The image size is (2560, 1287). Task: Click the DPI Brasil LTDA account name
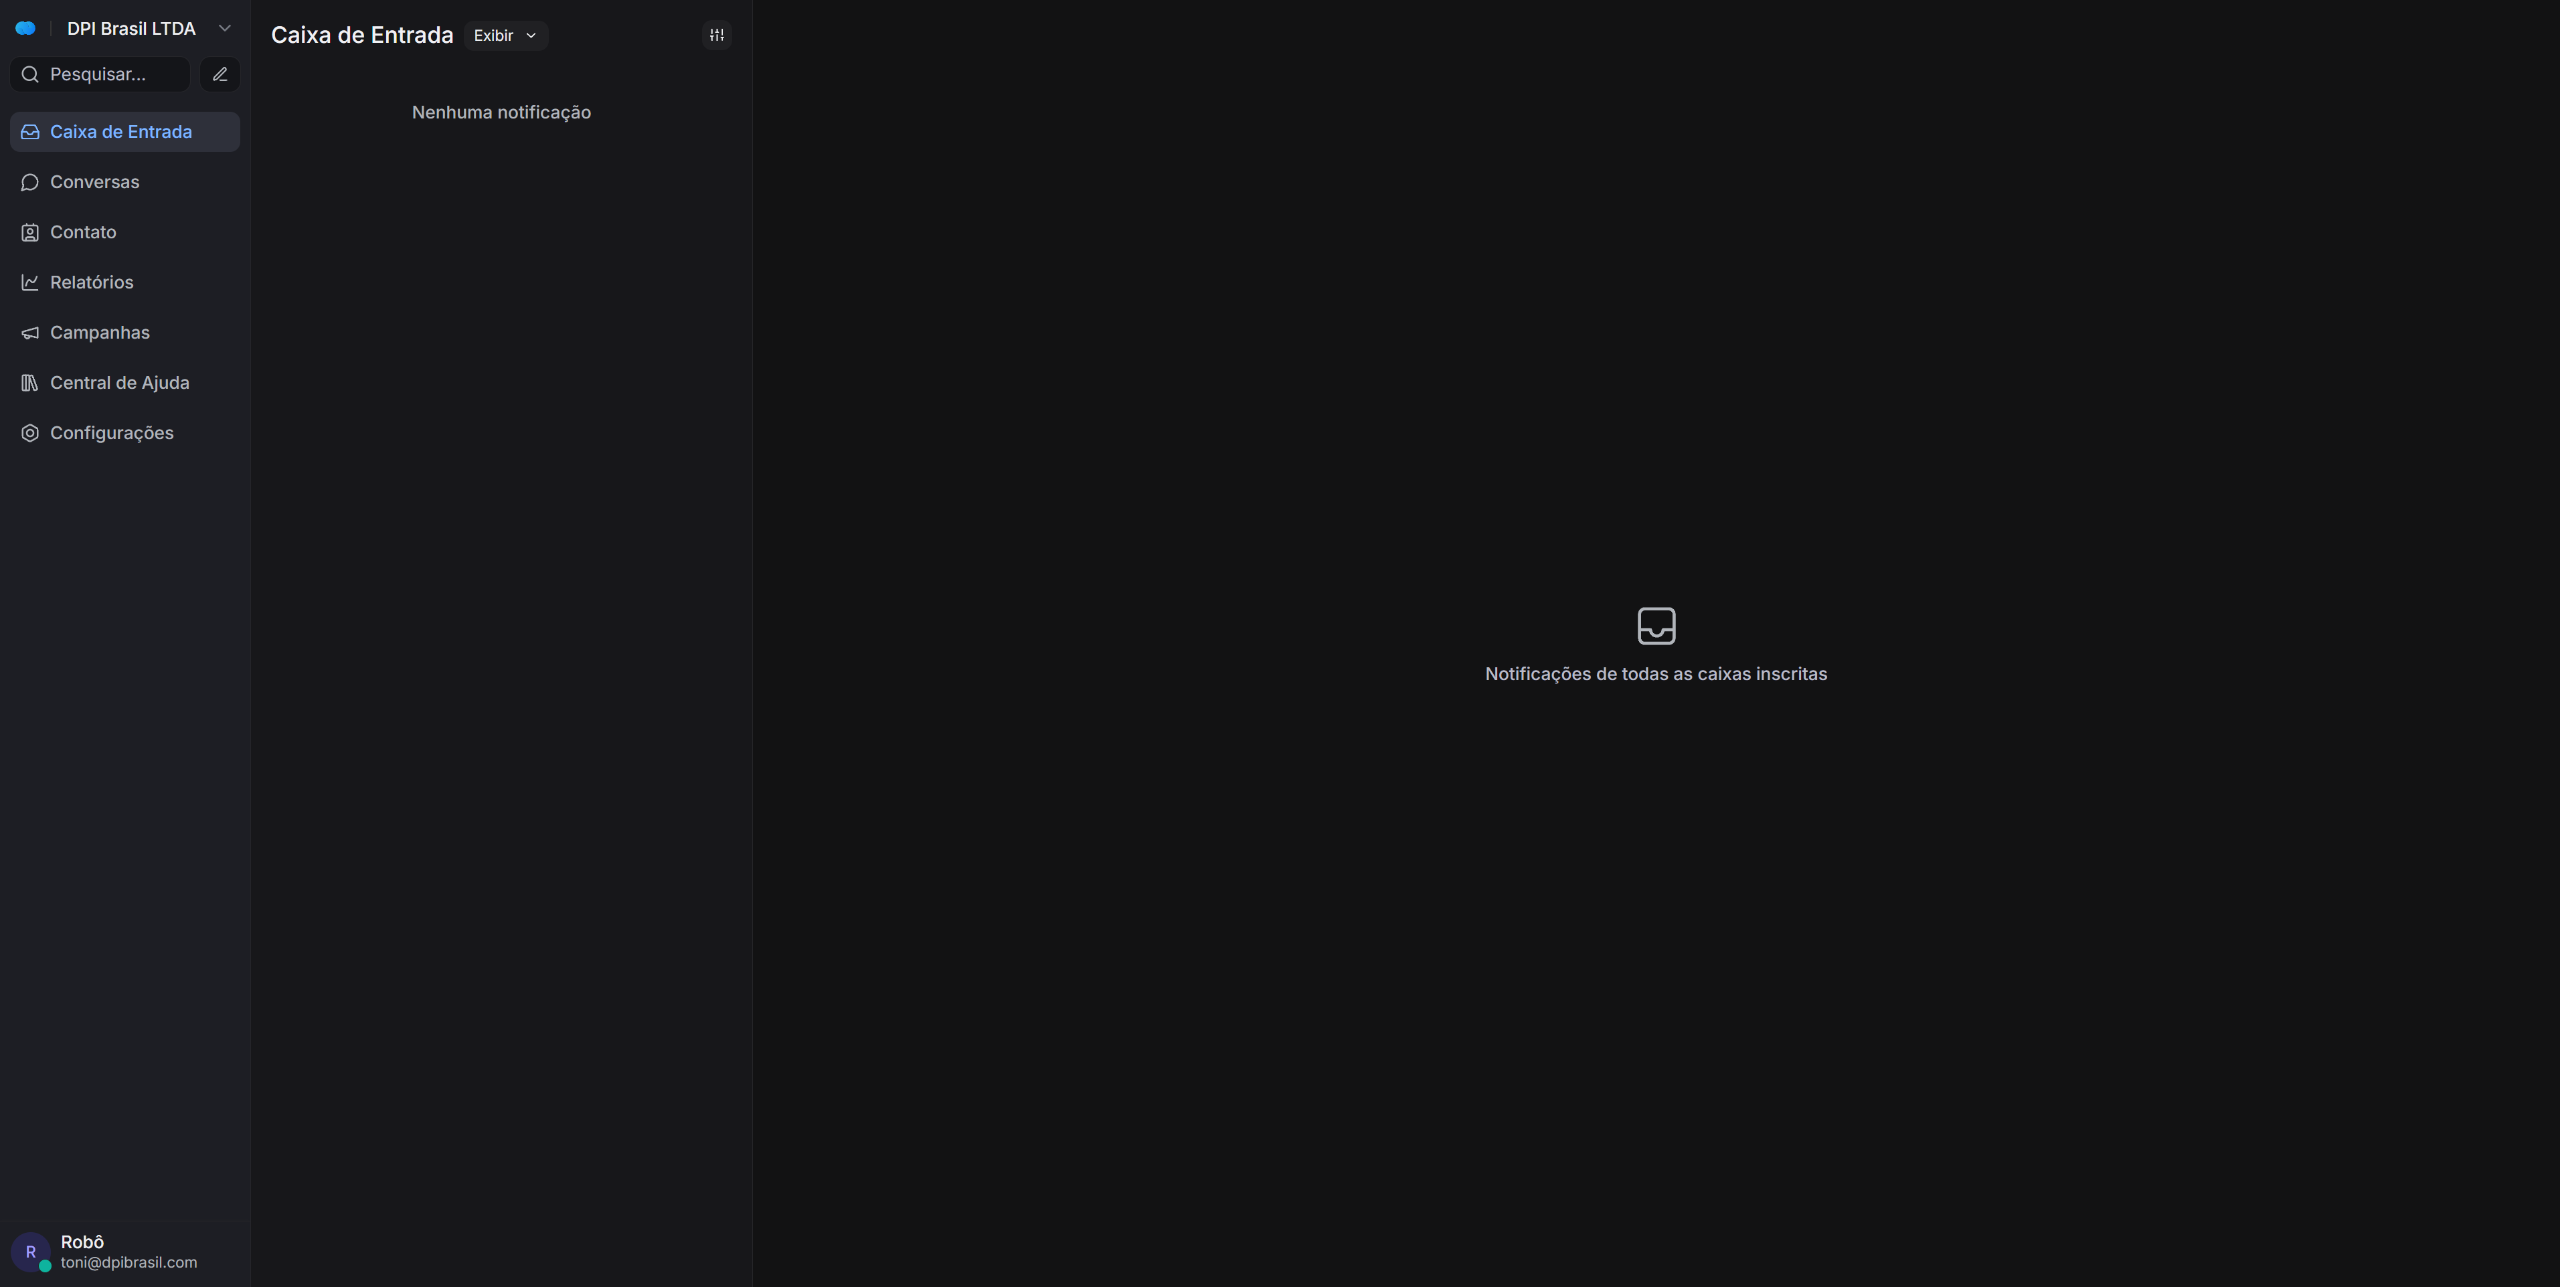[131, 29]
